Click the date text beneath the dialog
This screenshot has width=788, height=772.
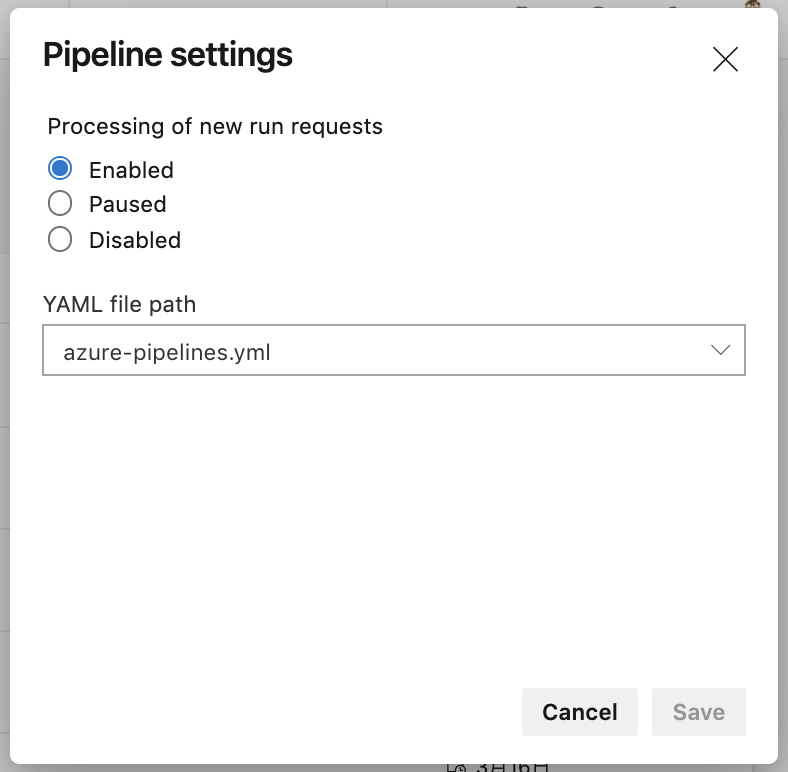coord(510,768)
